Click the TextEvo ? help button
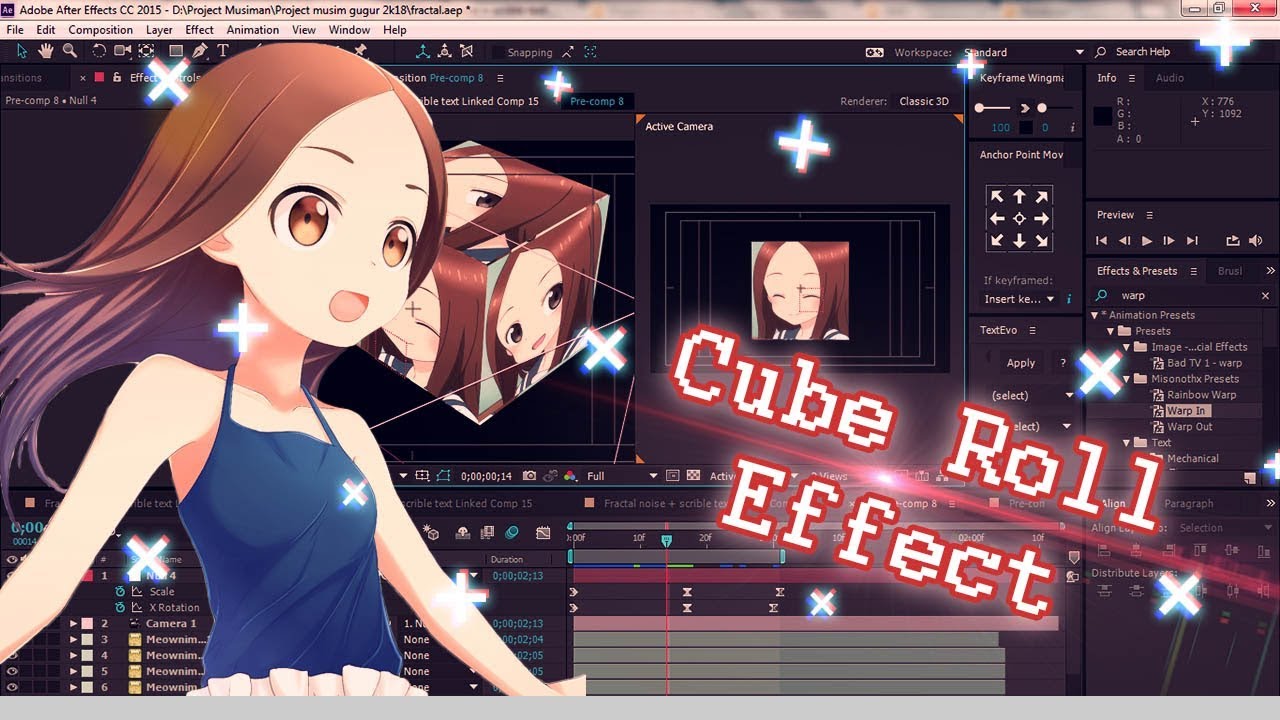This screenshot has width=1280, height=720. pos(1063,363)
